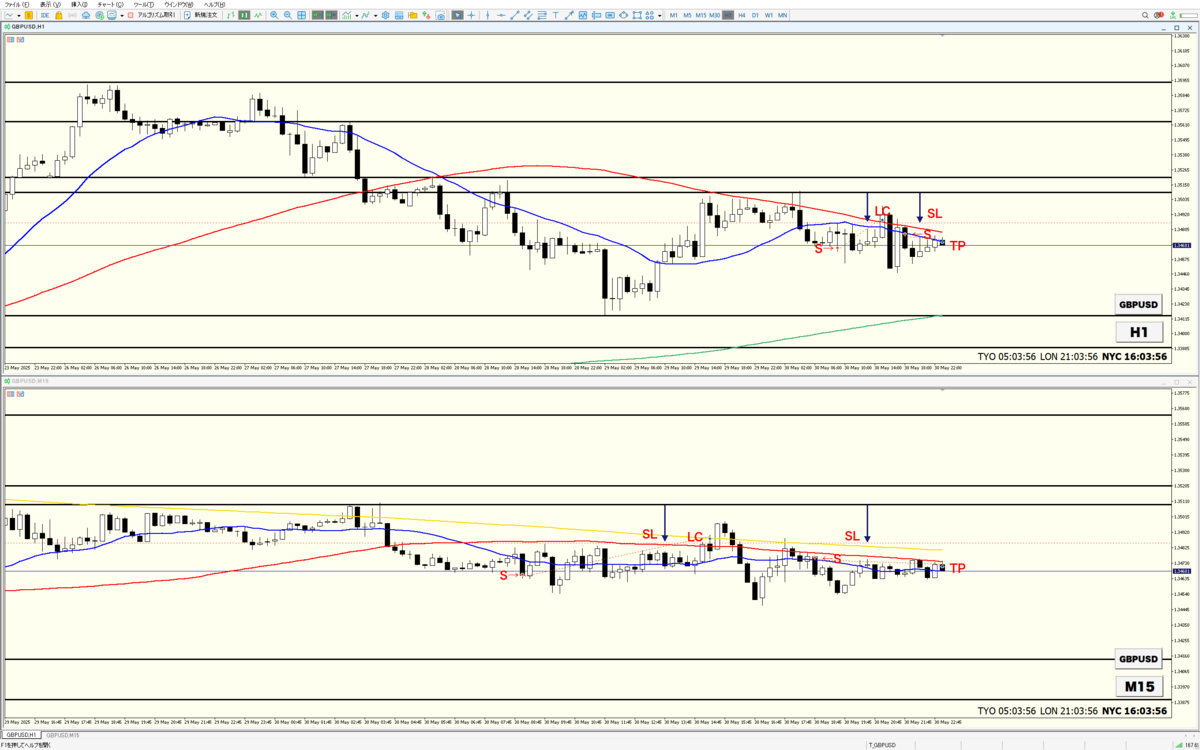Click the GBPUSD label on H1 chart
The height and width of the screenshot is (750, 1200).
coord(1138,305)
